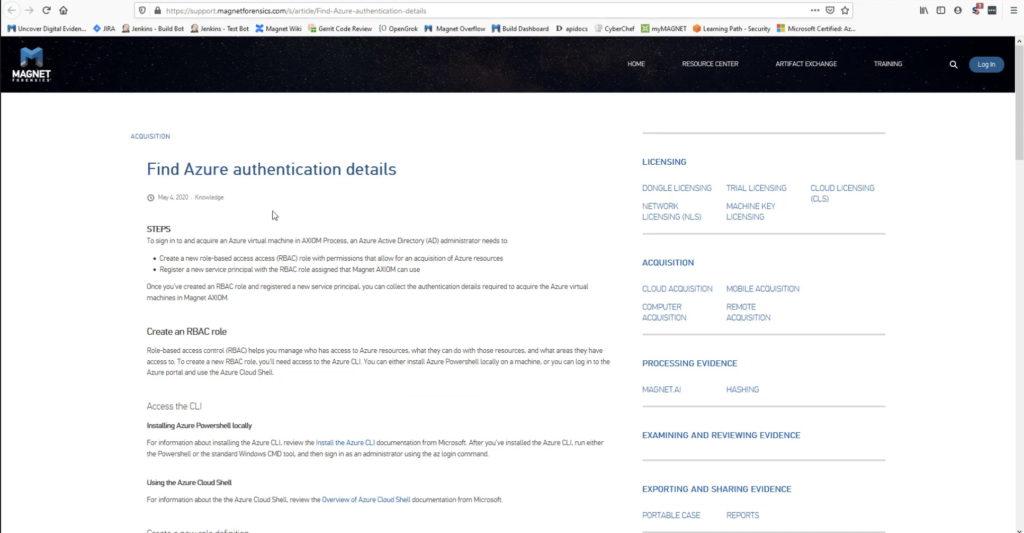The height and width of the screenshot is (533, 1024).
Task: Open CLOUD LICENSING (CLS) link
Action: pyautogui.click(x=842, y=193)
